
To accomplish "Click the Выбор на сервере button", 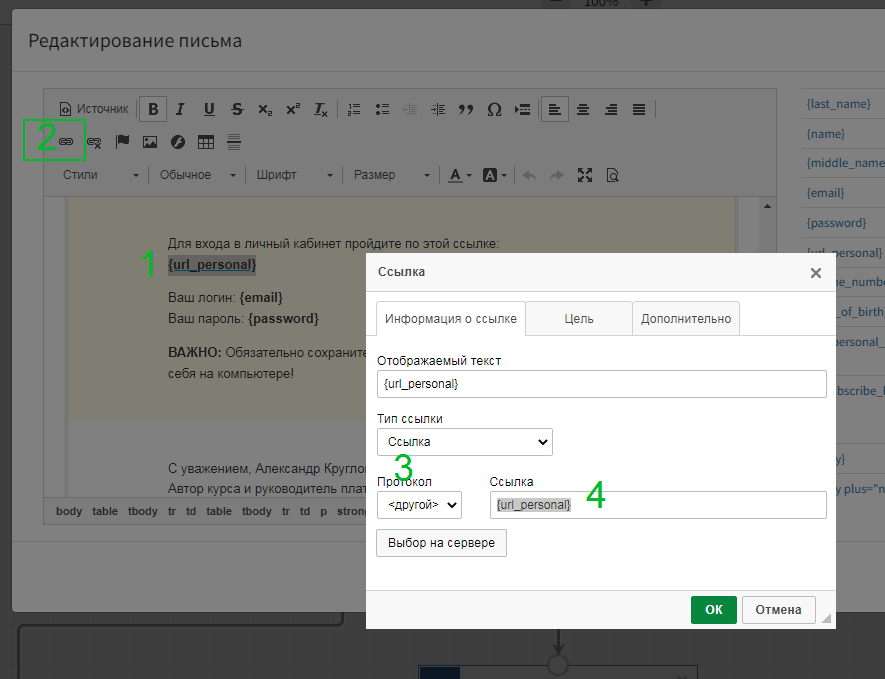I will click(x=441, y=543).
